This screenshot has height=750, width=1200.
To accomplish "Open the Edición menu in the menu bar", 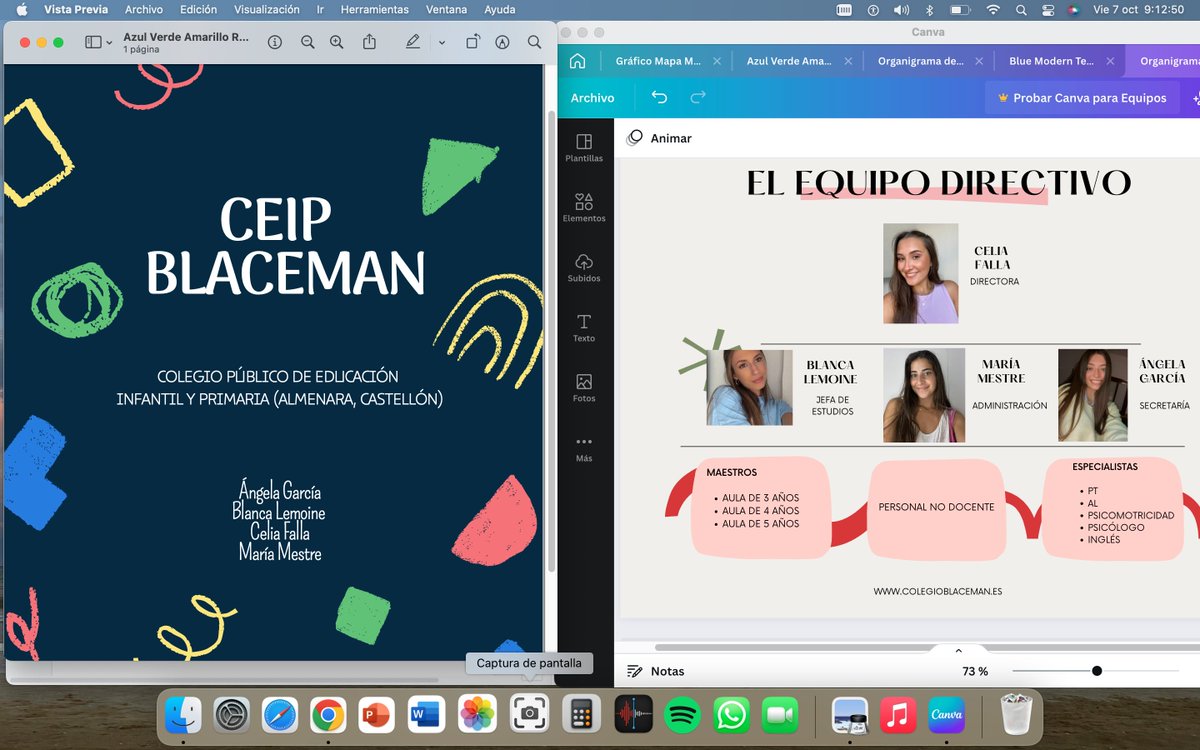I will click(x=198, y=10).
